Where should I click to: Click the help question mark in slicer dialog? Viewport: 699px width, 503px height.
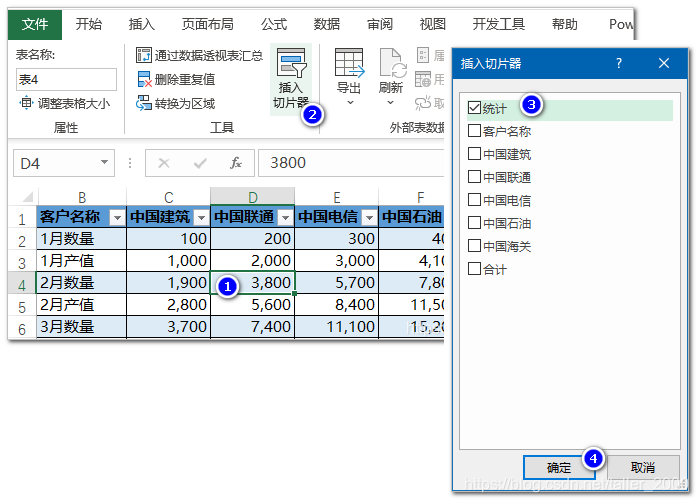tap(619, 63)
